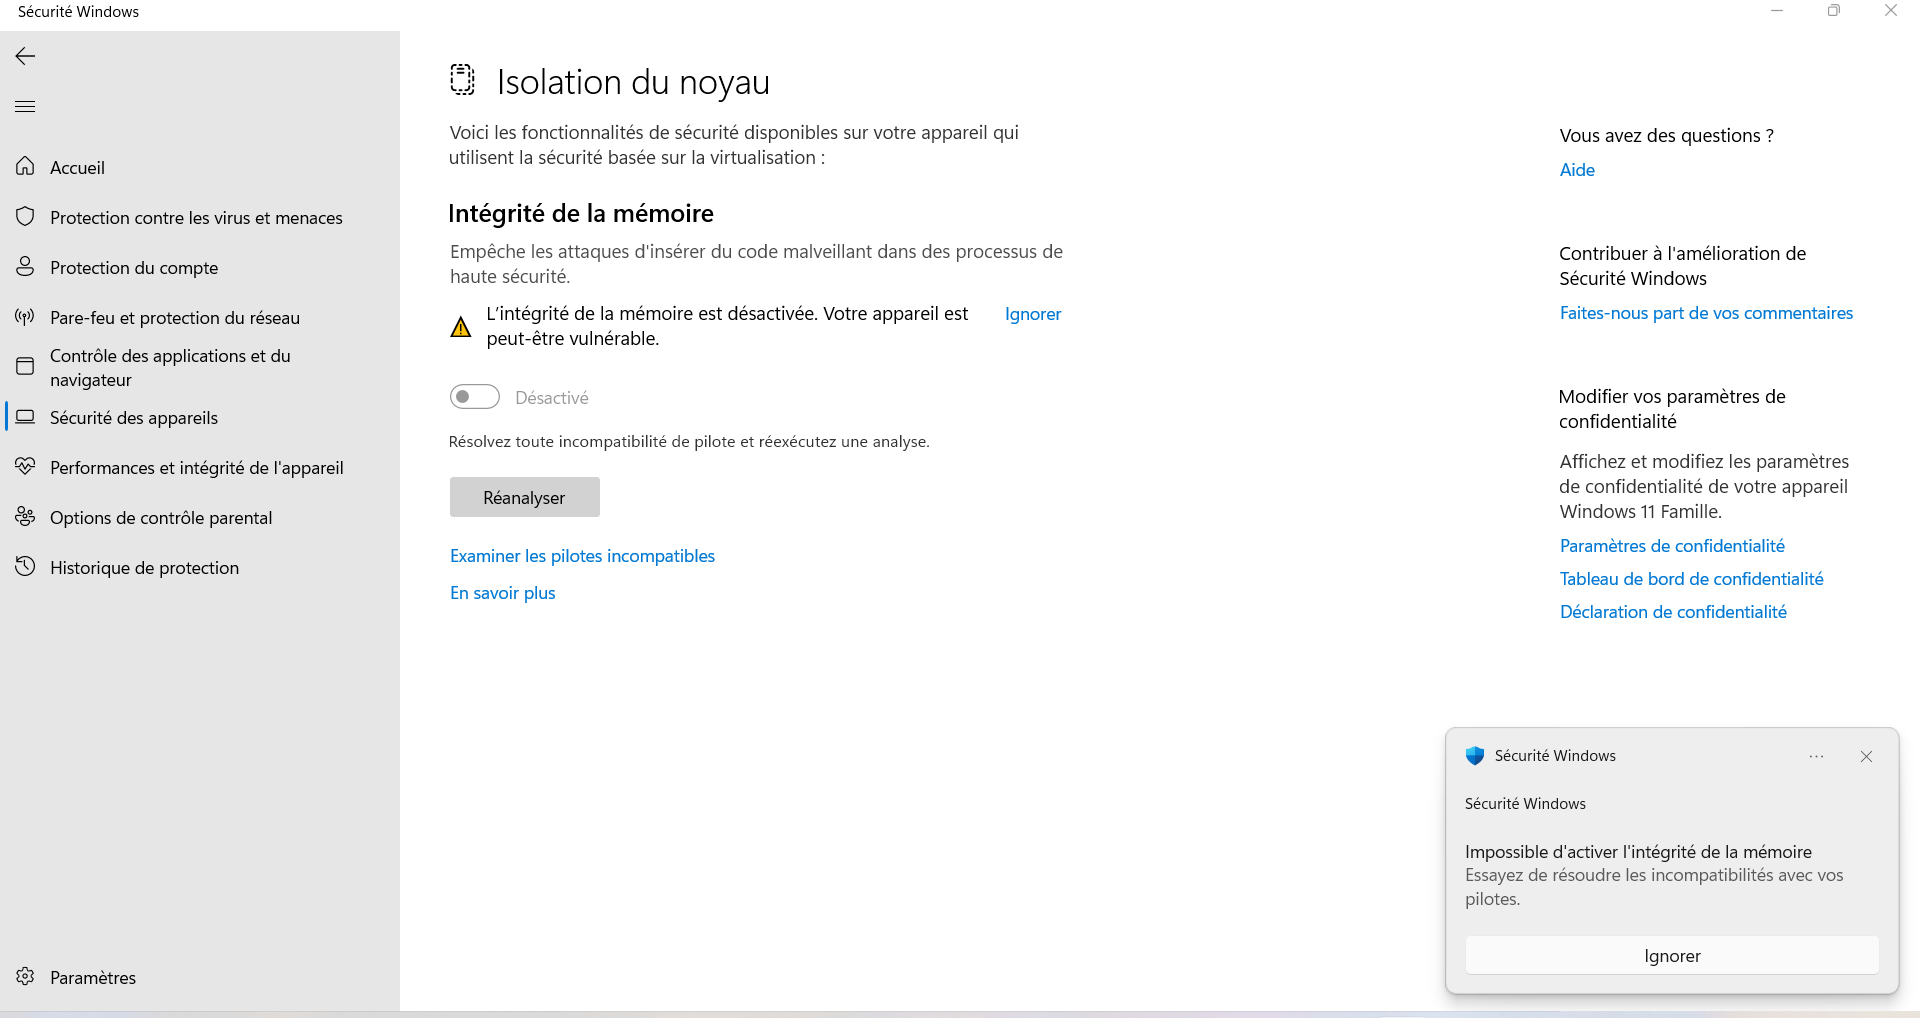Click the Paramètres gear icon
The width and height of the screenshot is (1920, 1018).
(x=25, y=976)
